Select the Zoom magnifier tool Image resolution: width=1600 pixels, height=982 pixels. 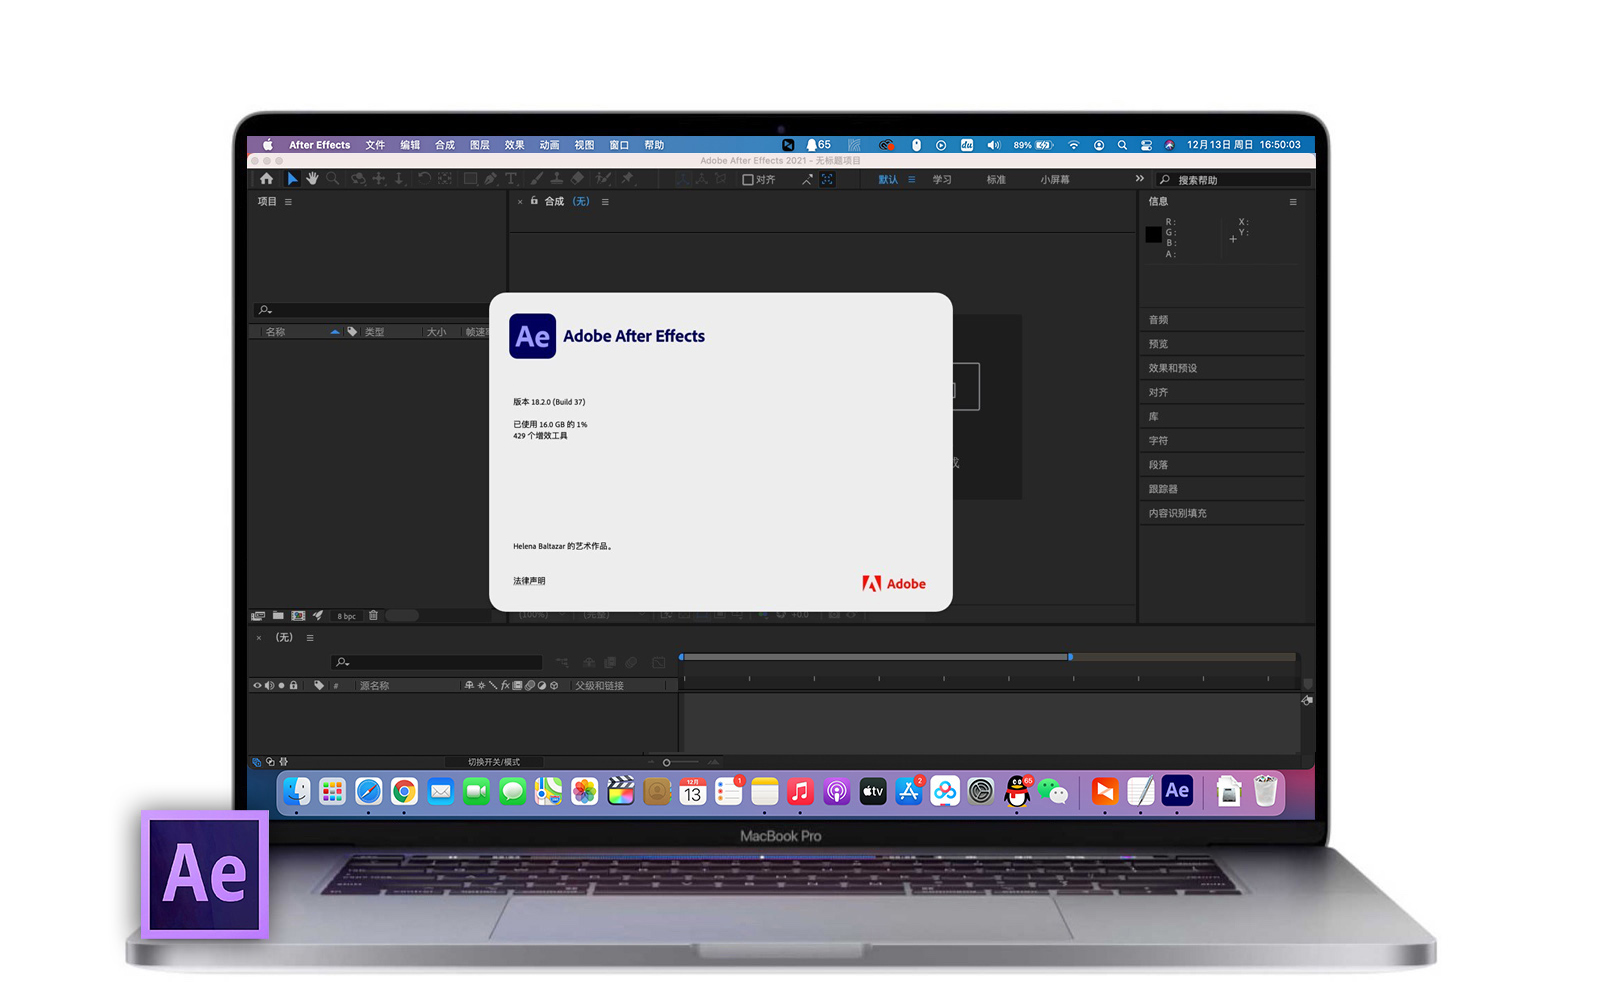332,179
